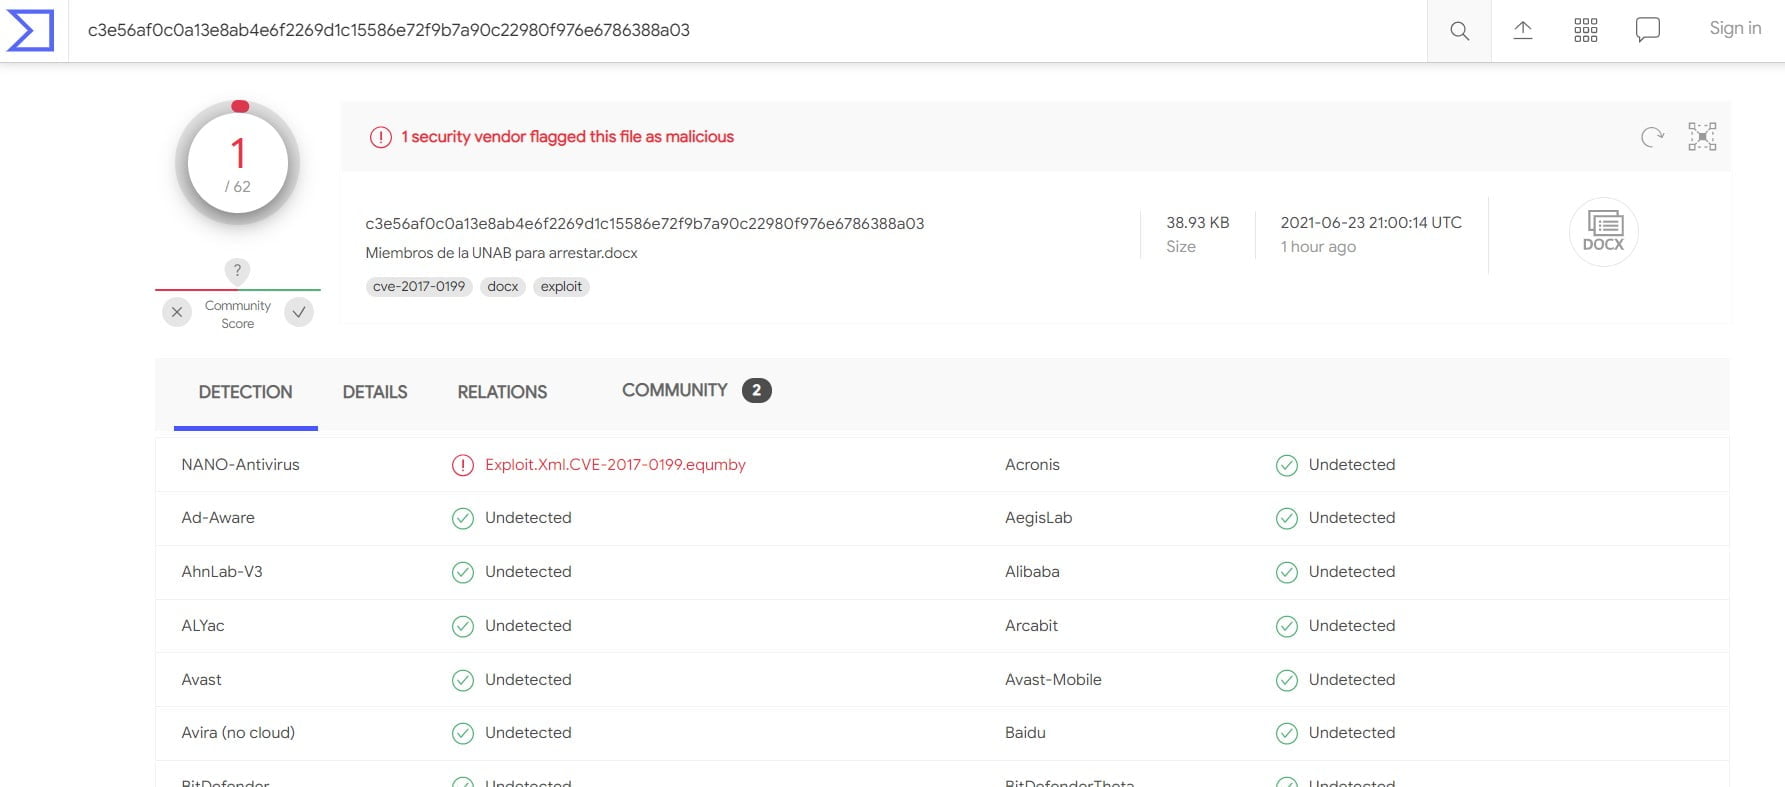Click the hash search input field
The image size is (1785, 787).
pos(747,30)
